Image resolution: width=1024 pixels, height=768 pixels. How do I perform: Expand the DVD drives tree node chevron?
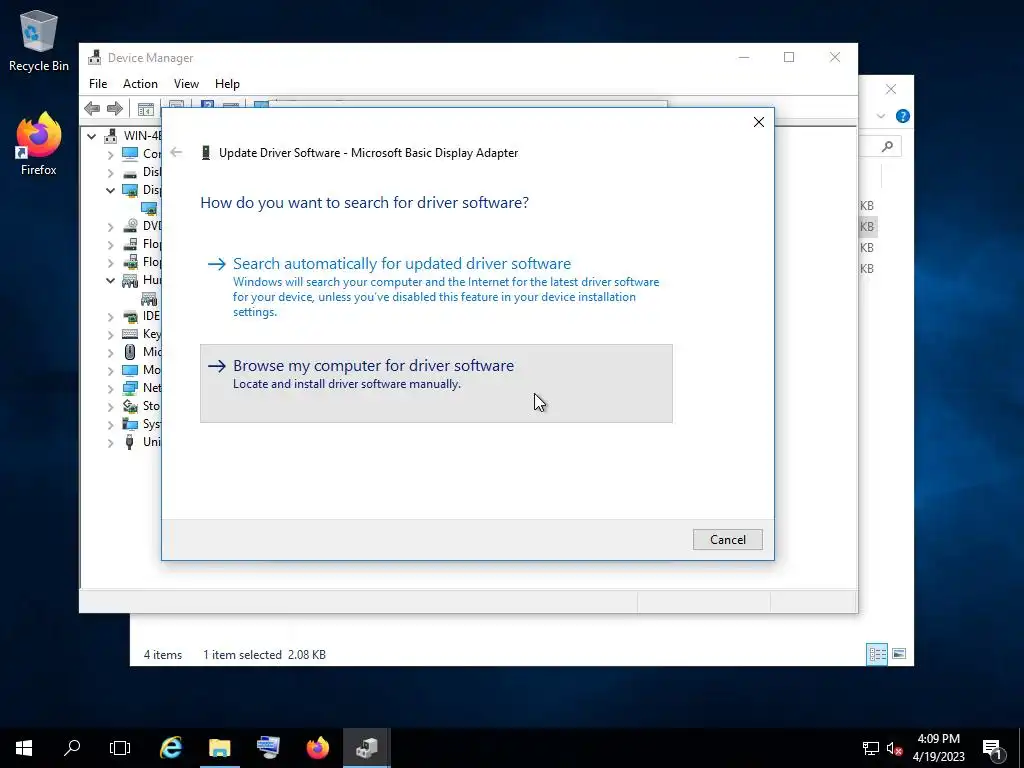[110, 227]
